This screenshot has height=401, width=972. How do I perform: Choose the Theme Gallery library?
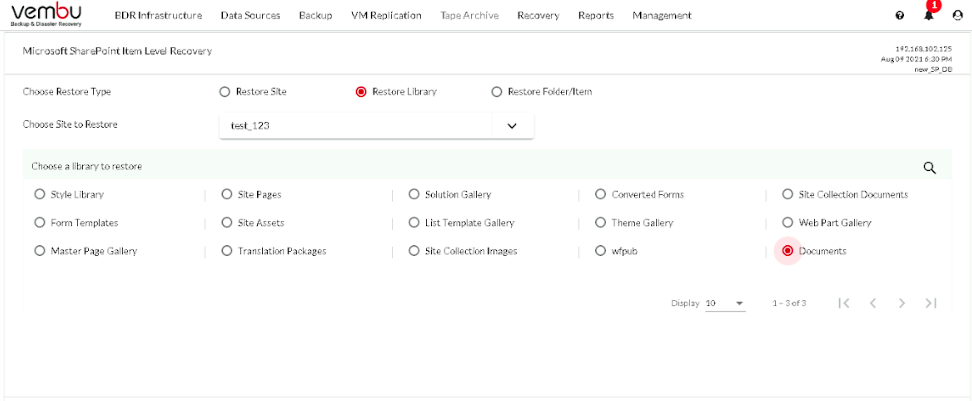point(600,223)
